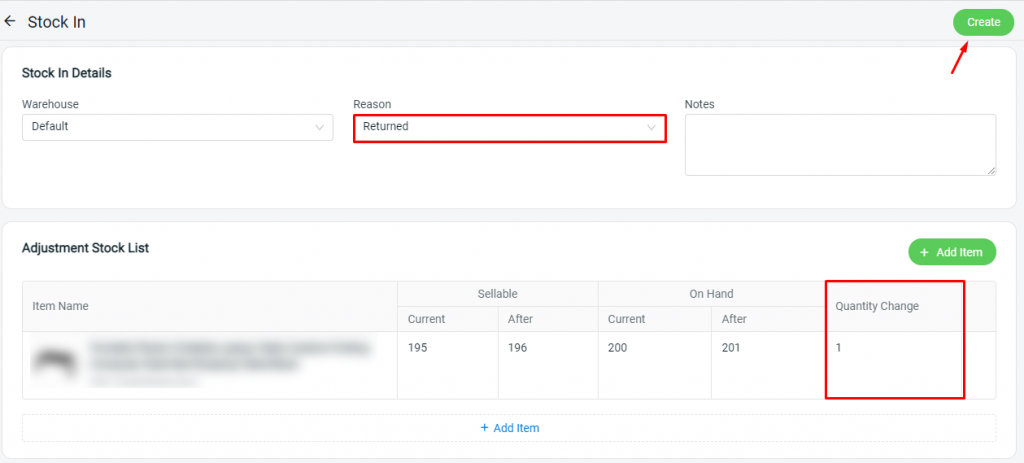
Task: Click the green Add Item button
Action: tap(952, 252)
